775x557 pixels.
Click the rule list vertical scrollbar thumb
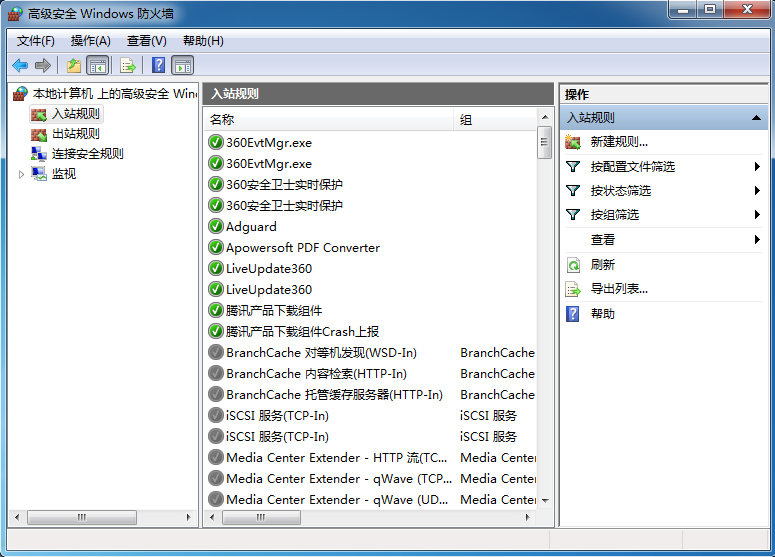pyautogui.click(x=545, y=142)
